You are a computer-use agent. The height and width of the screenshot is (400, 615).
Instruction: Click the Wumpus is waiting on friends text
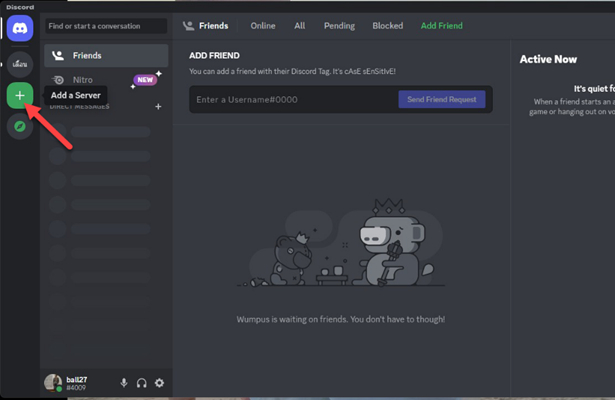pos(340,319)
